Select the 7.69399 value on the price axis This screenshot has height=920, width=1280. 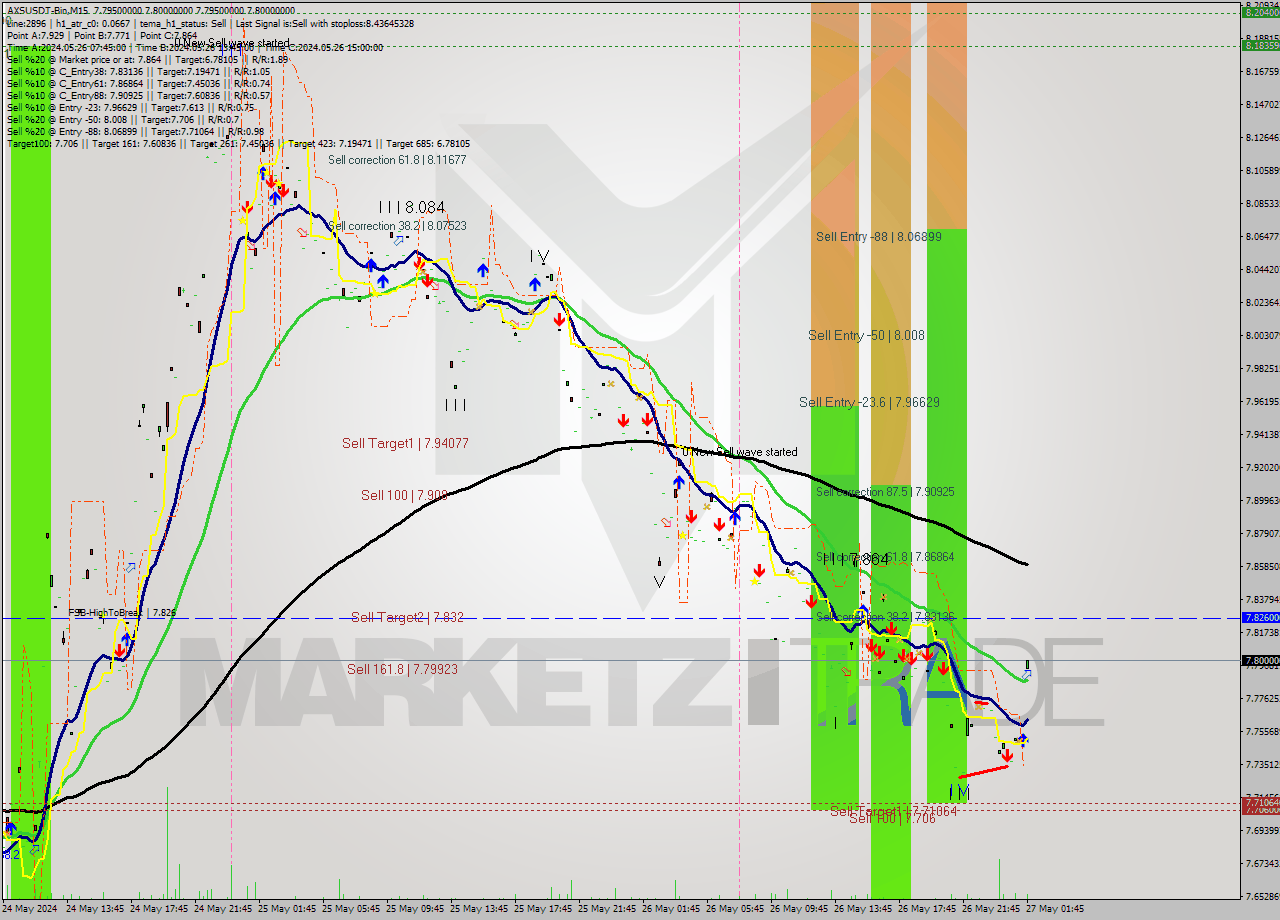(1262, 830)
